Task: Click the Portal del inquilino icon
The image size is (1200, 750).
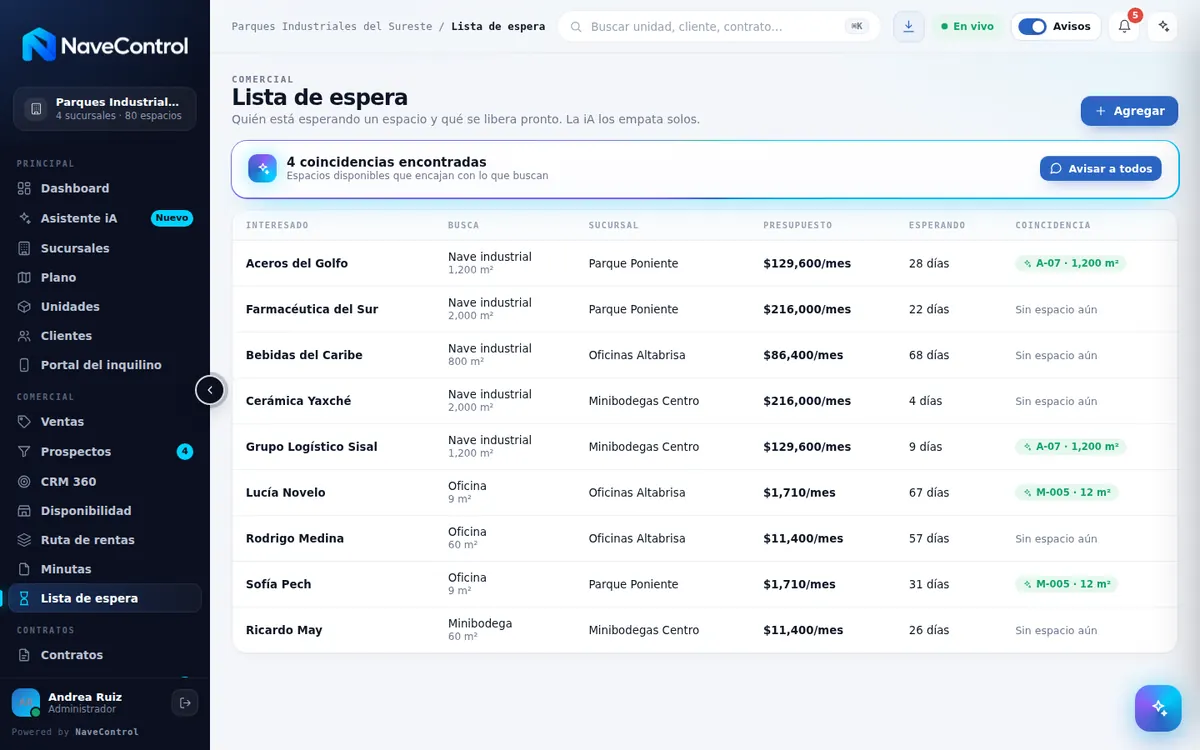Action: tap(25, 365)
